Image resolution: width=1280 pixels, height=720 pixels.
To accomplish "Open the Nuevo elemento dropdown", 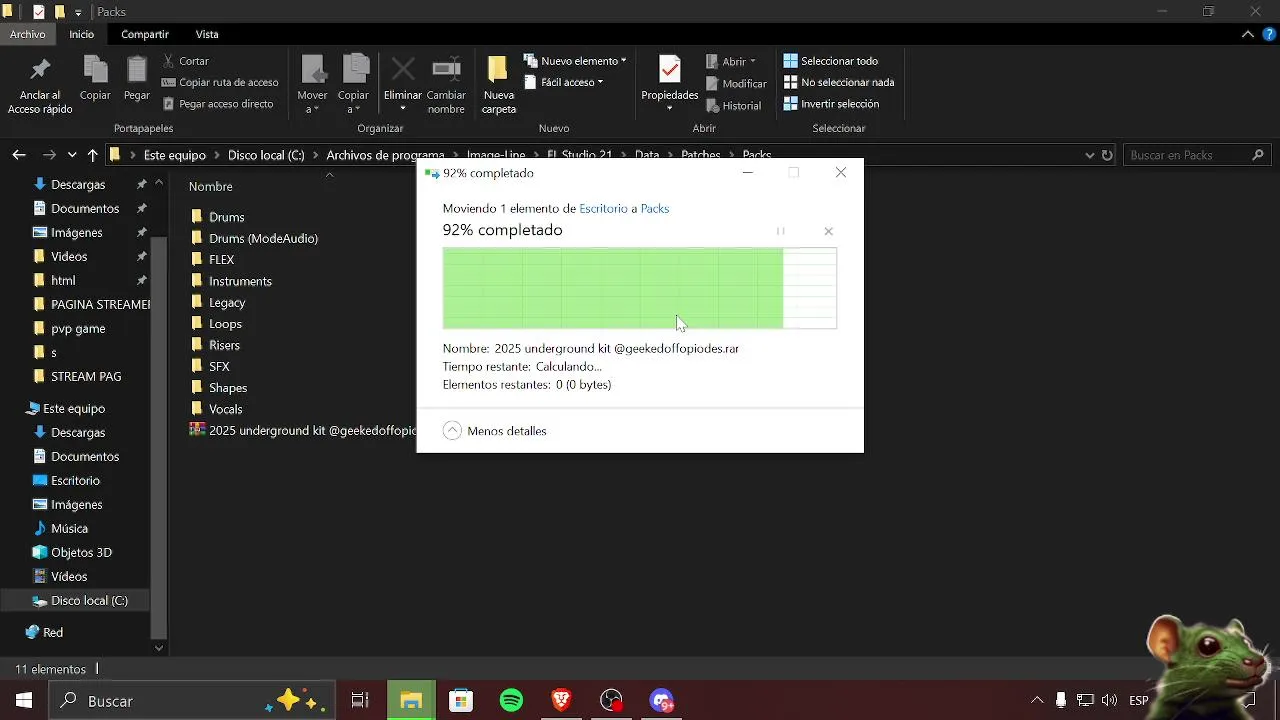I will pos(575,61).
